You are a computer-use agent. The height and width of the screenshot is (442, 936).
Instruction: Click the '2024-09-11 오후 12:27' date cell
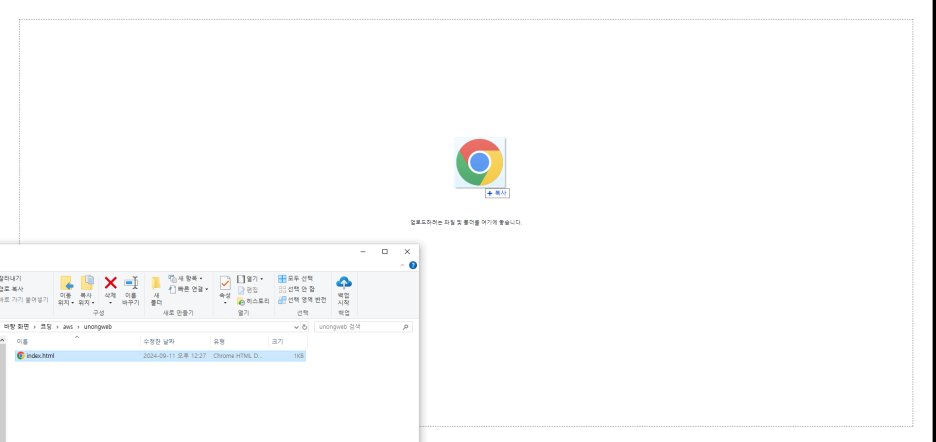click(174, 356)
